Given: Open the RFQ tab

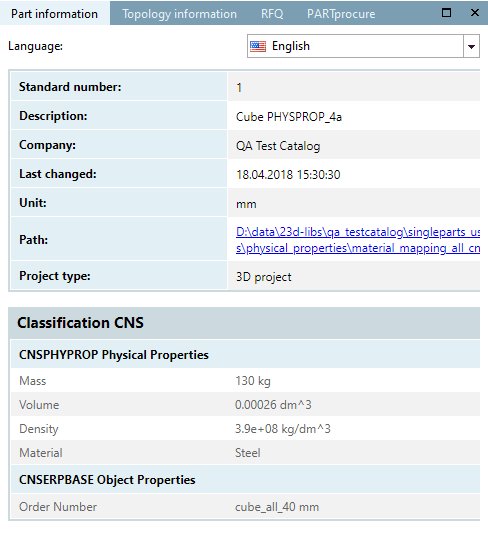Looking at the screenshot, I should pyautogui.click(x=272, y=14).
